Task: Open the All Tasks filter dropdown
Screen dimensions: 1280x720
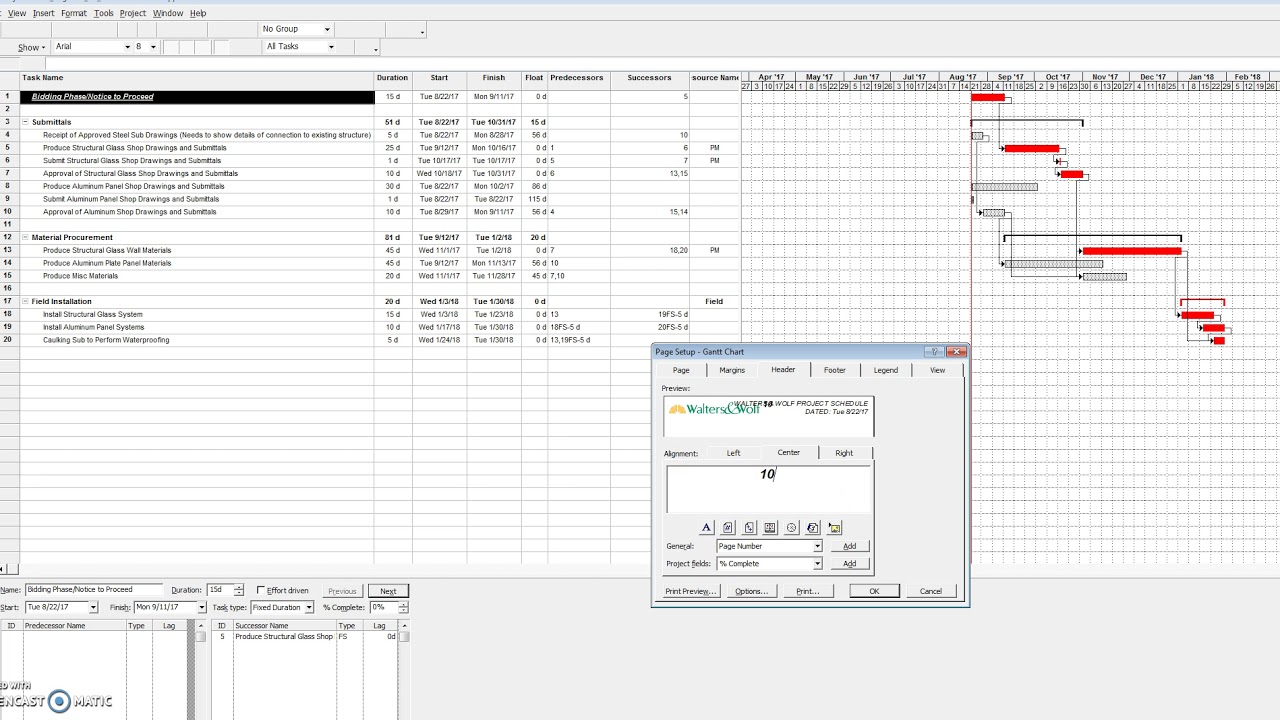Action: click(331, 47)
